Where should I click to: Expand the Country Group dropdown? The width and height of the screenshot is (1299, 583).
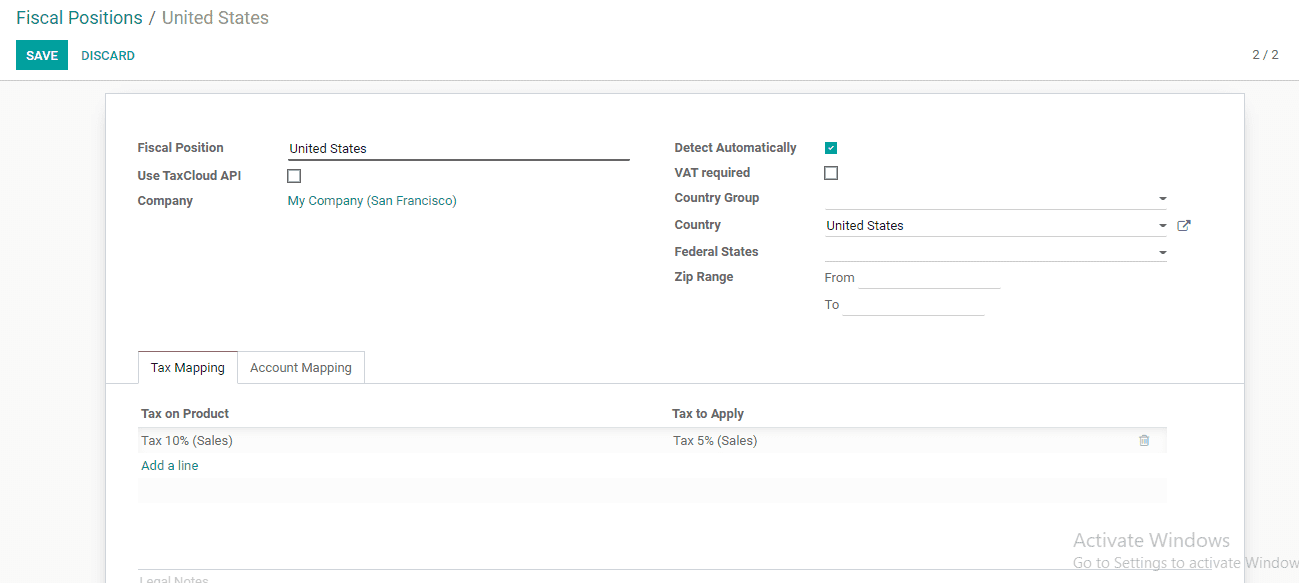coord(1163,199)
